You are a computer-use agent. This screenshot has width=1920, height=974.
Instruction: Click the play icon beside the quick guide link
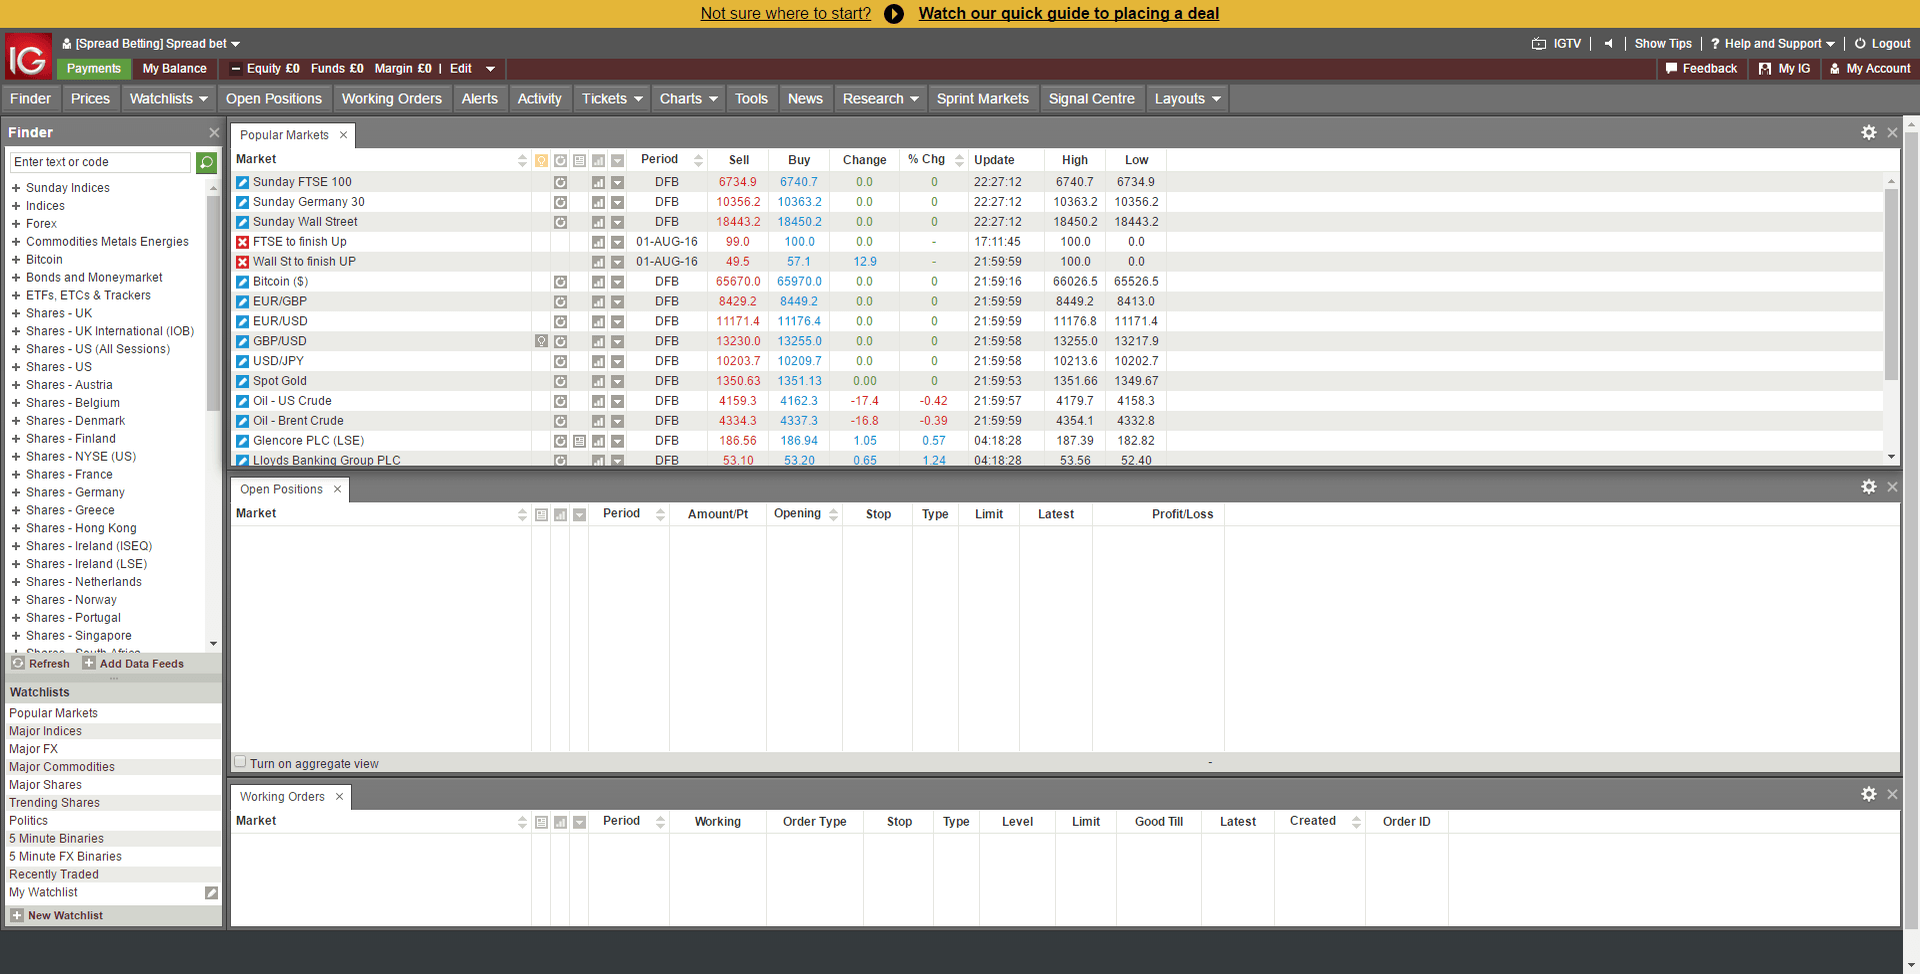pos(894,14)
